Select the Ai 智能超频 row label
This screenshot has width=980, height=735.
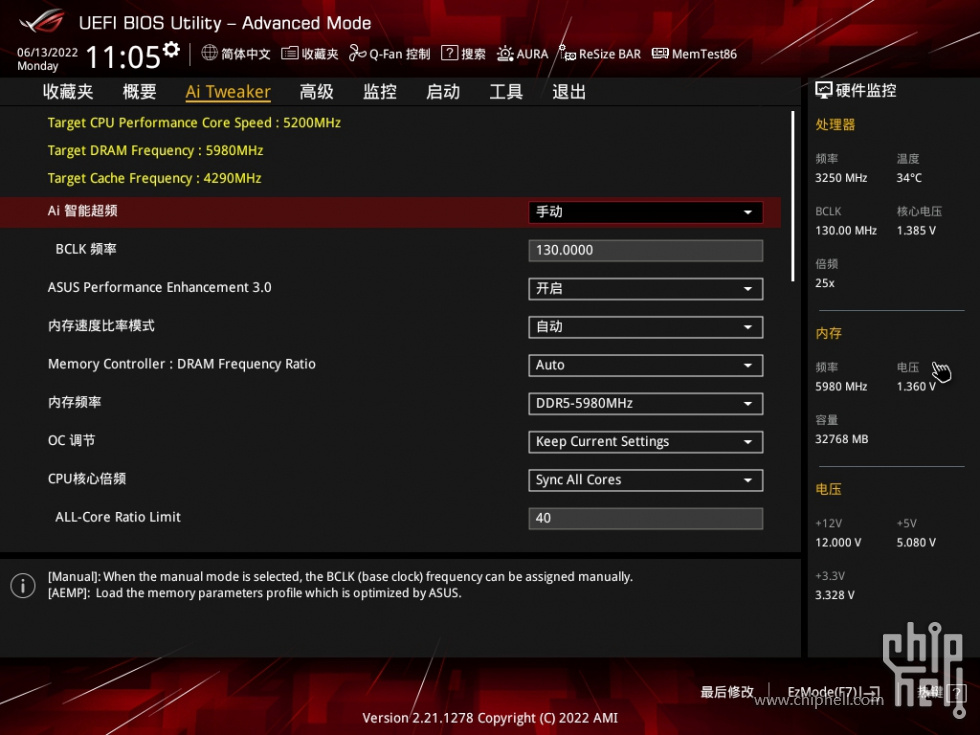(82, 211)
